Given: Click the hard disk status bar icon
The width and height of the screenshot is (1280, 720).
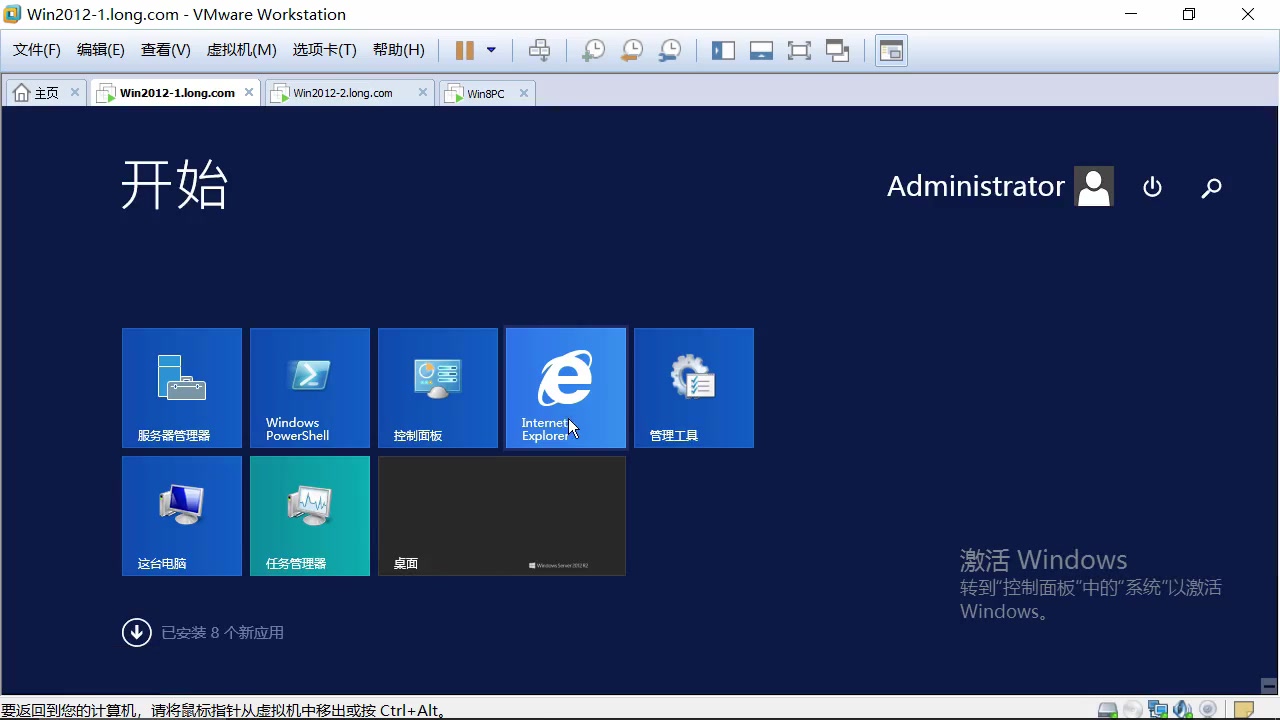Looking at the screenshot, I should coord(1108,710).
